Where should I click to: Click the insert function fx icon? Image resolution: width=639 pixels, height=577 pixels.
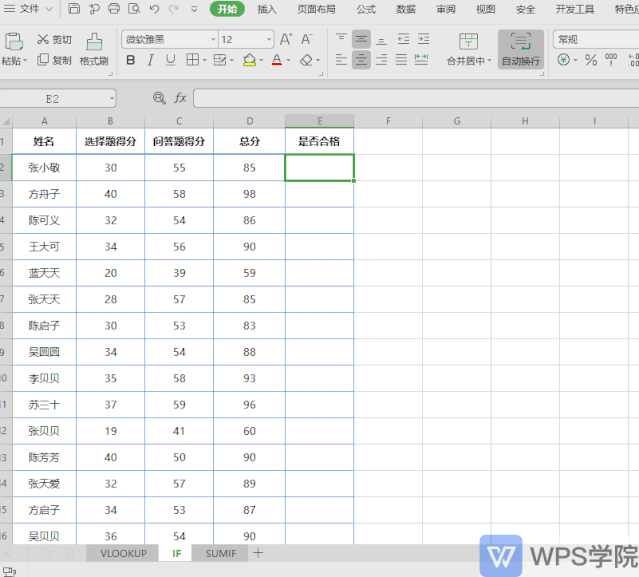(180, 98)
